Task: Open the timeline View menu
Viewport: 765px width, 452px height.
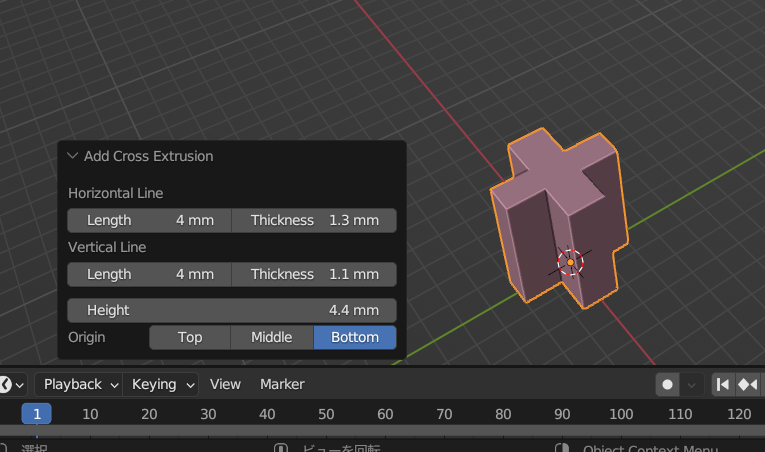Action: click(225, 385)
